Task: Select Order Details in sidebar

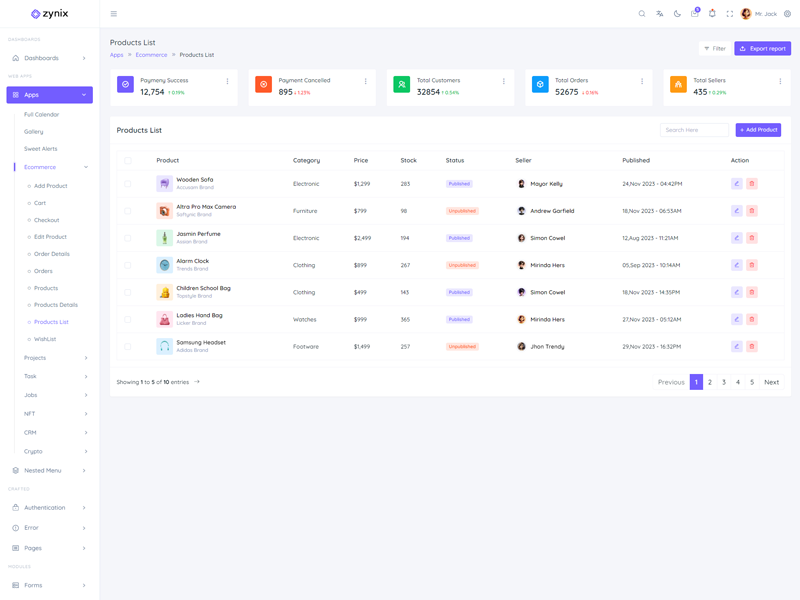Action: coord(52,254)
